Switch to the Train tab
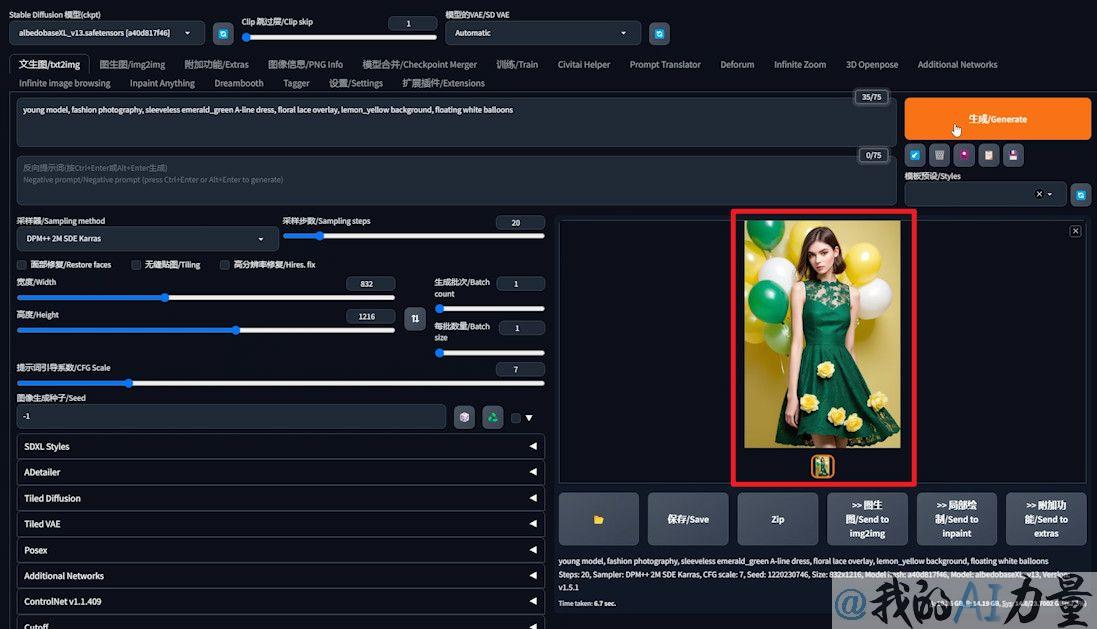Screen dimensions: 1097x629 pos(517,64)
